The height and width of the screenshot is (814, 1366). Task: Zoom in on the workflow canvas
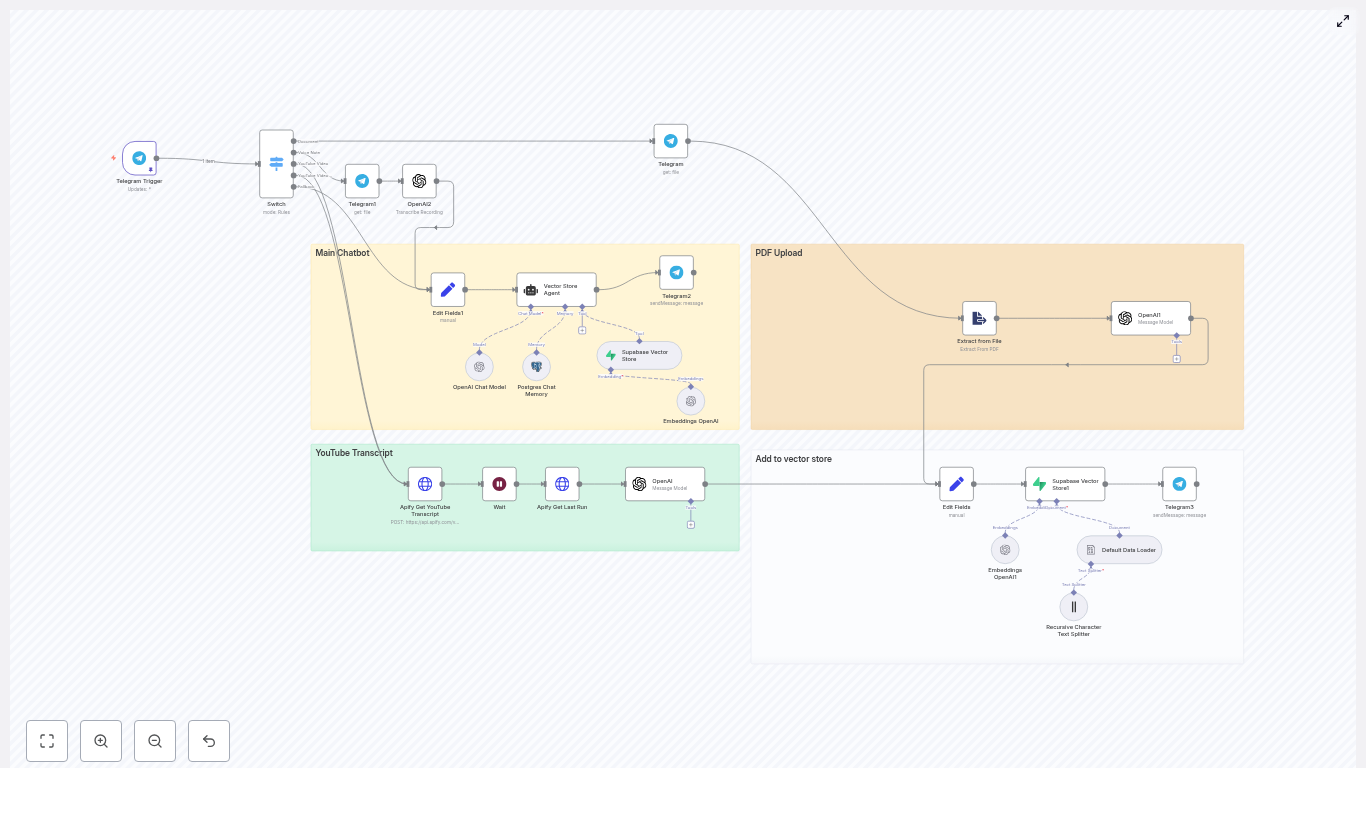point(101,741)
